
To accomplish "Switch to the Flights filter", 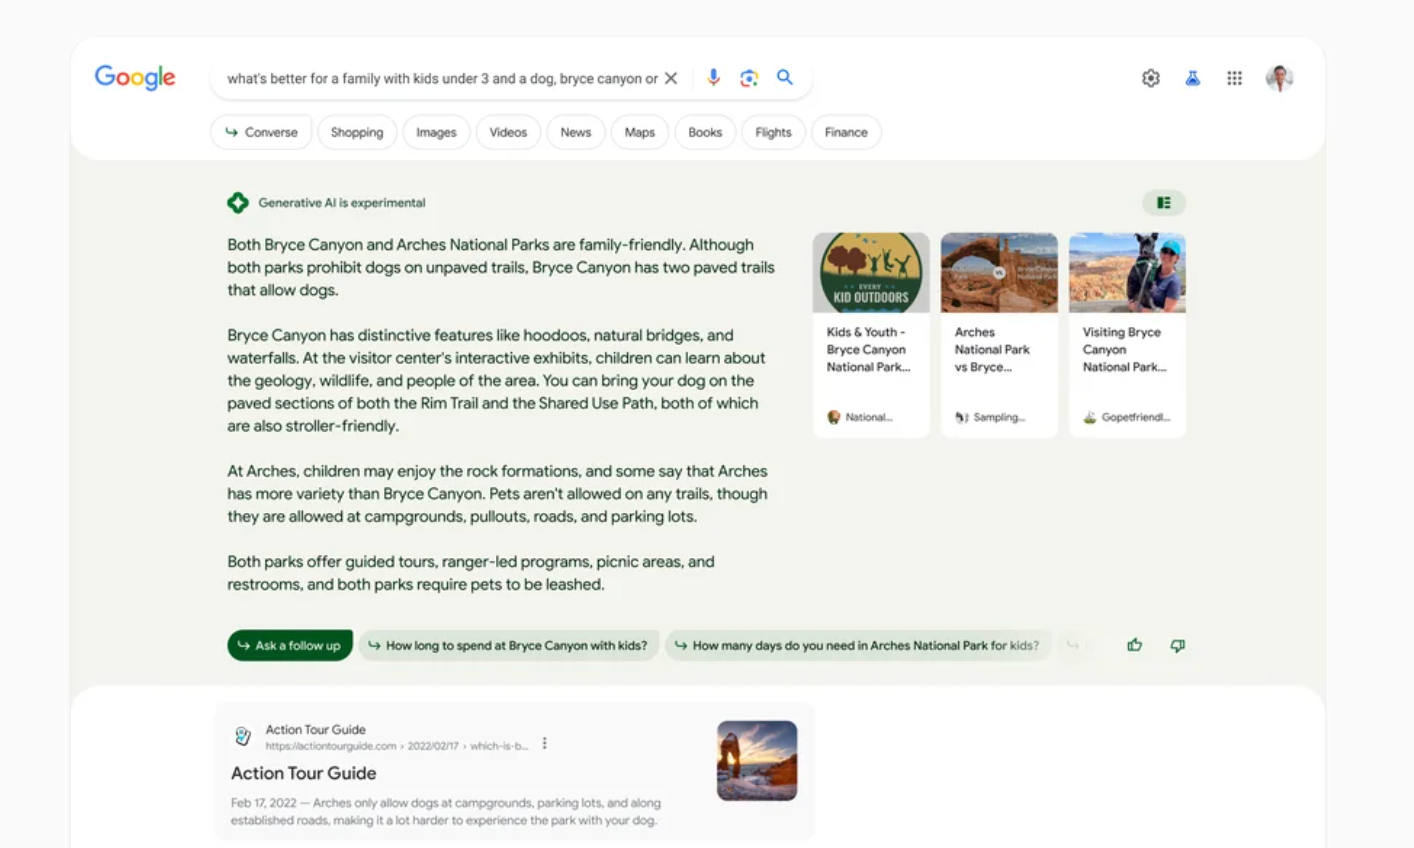I will [x=773, y=132].
